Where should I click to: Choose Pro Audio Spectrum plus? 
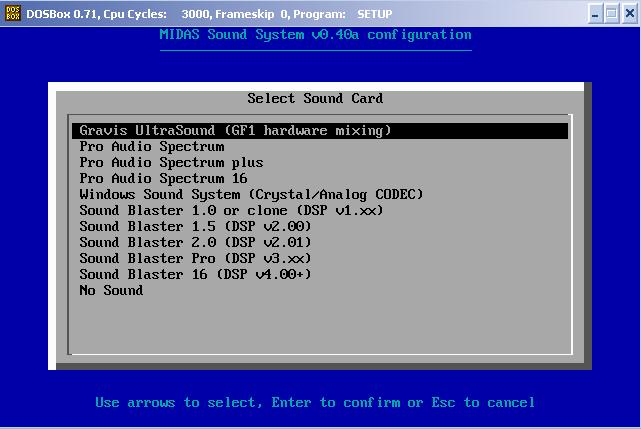click(171, 163)
